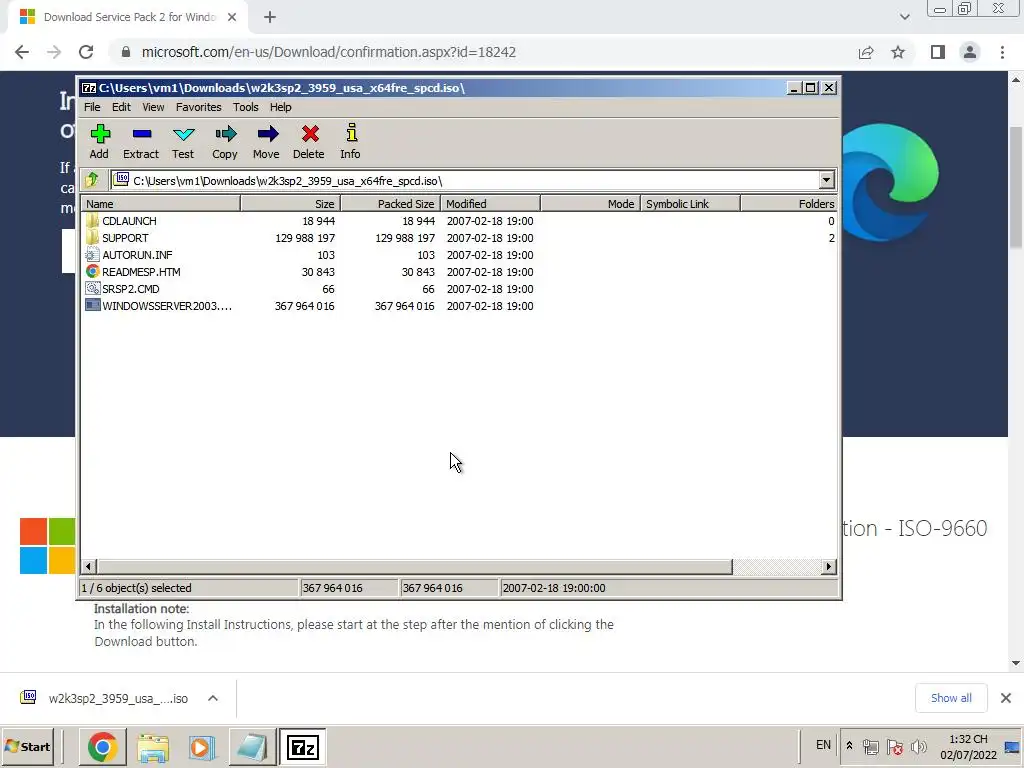Open the Help menu

point(281,107)
